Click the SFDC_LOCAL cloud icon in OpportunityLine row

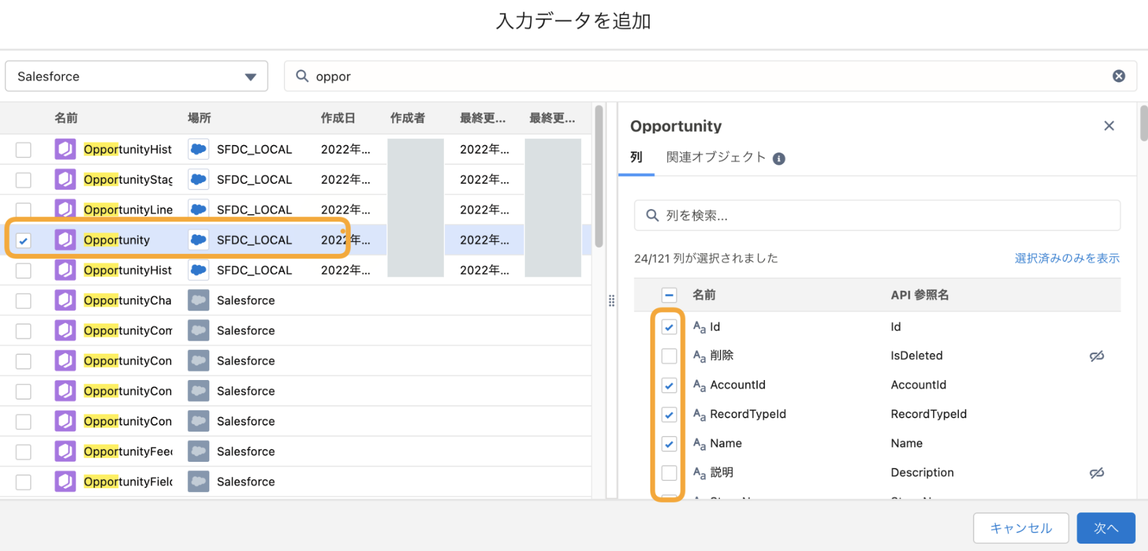click(198, 210)
